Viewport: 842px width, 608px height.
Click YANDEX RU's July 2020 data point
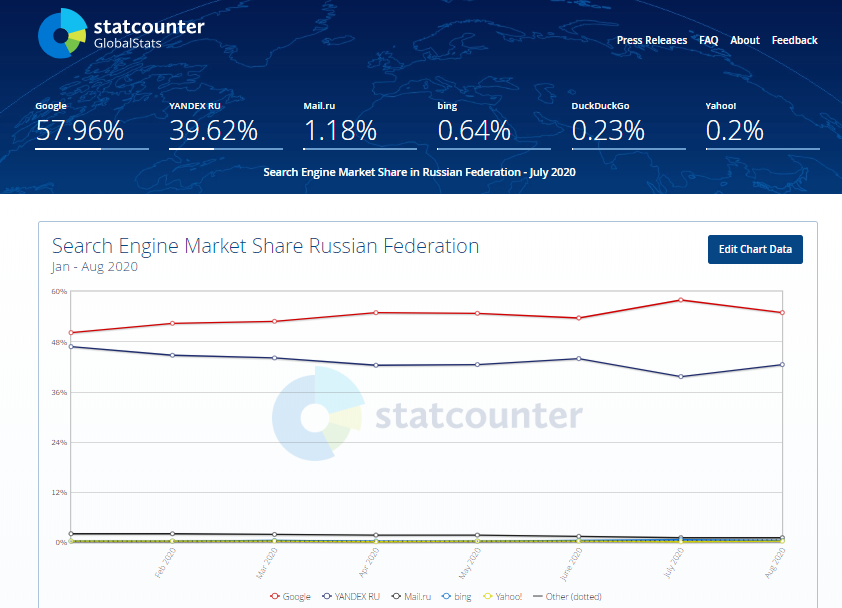tap(681, 377)
